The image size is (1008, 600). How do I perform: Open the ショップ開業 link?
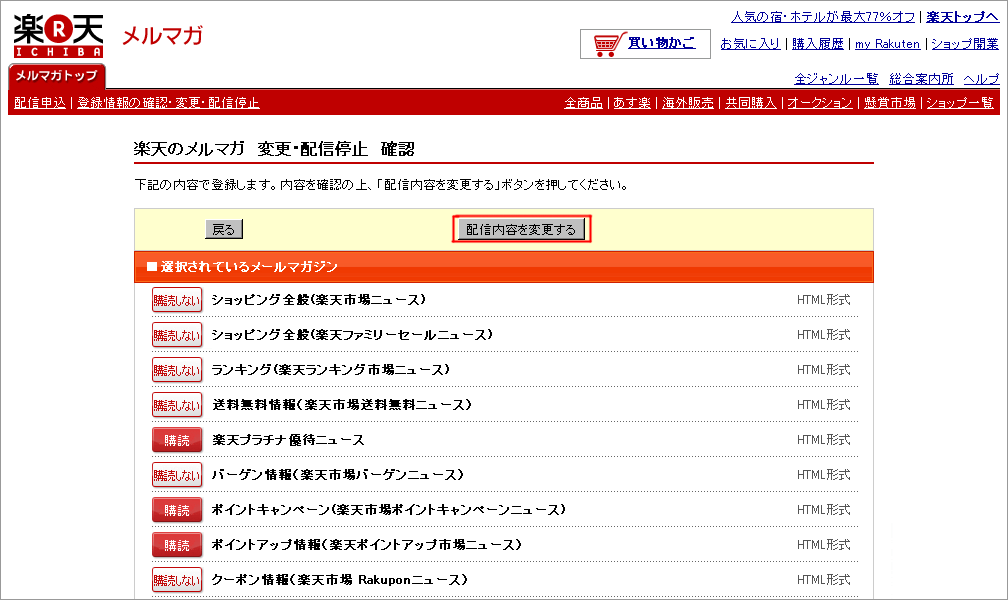tap(965, 44)
